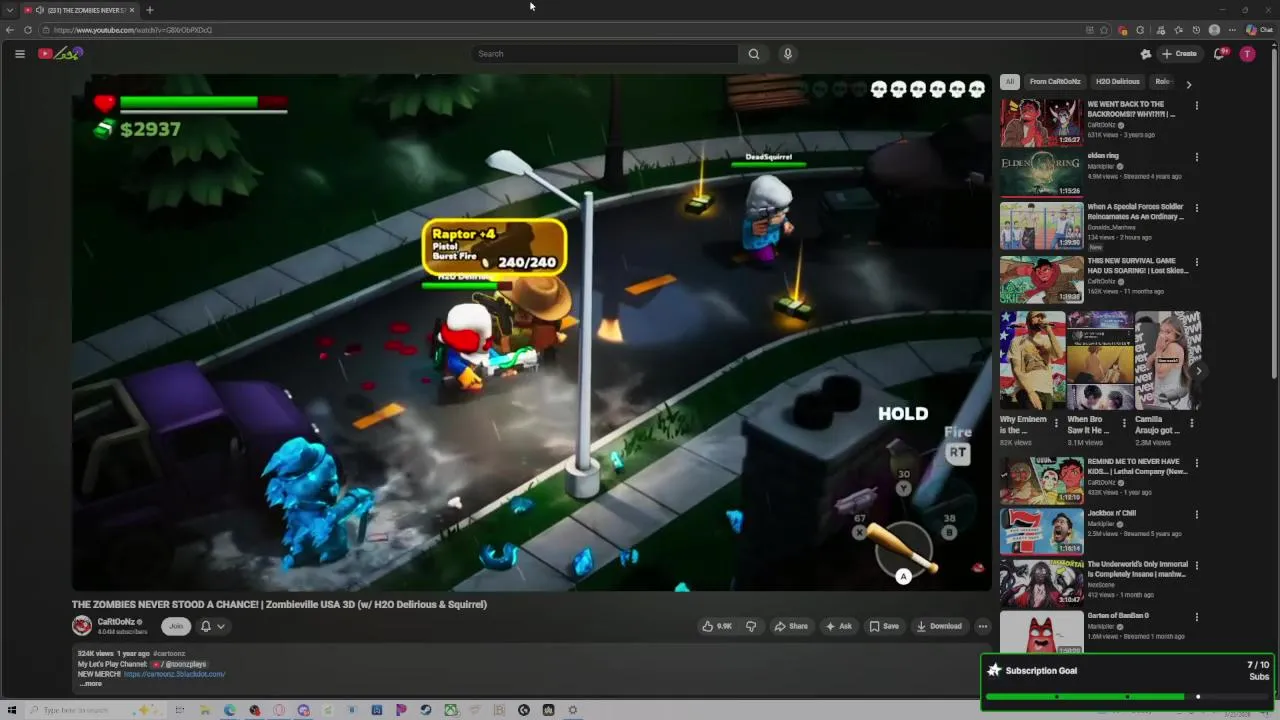Open the Windows Start menu
Image resolution: width=1280 pixels, height=720 pixels.
(12, 710)
